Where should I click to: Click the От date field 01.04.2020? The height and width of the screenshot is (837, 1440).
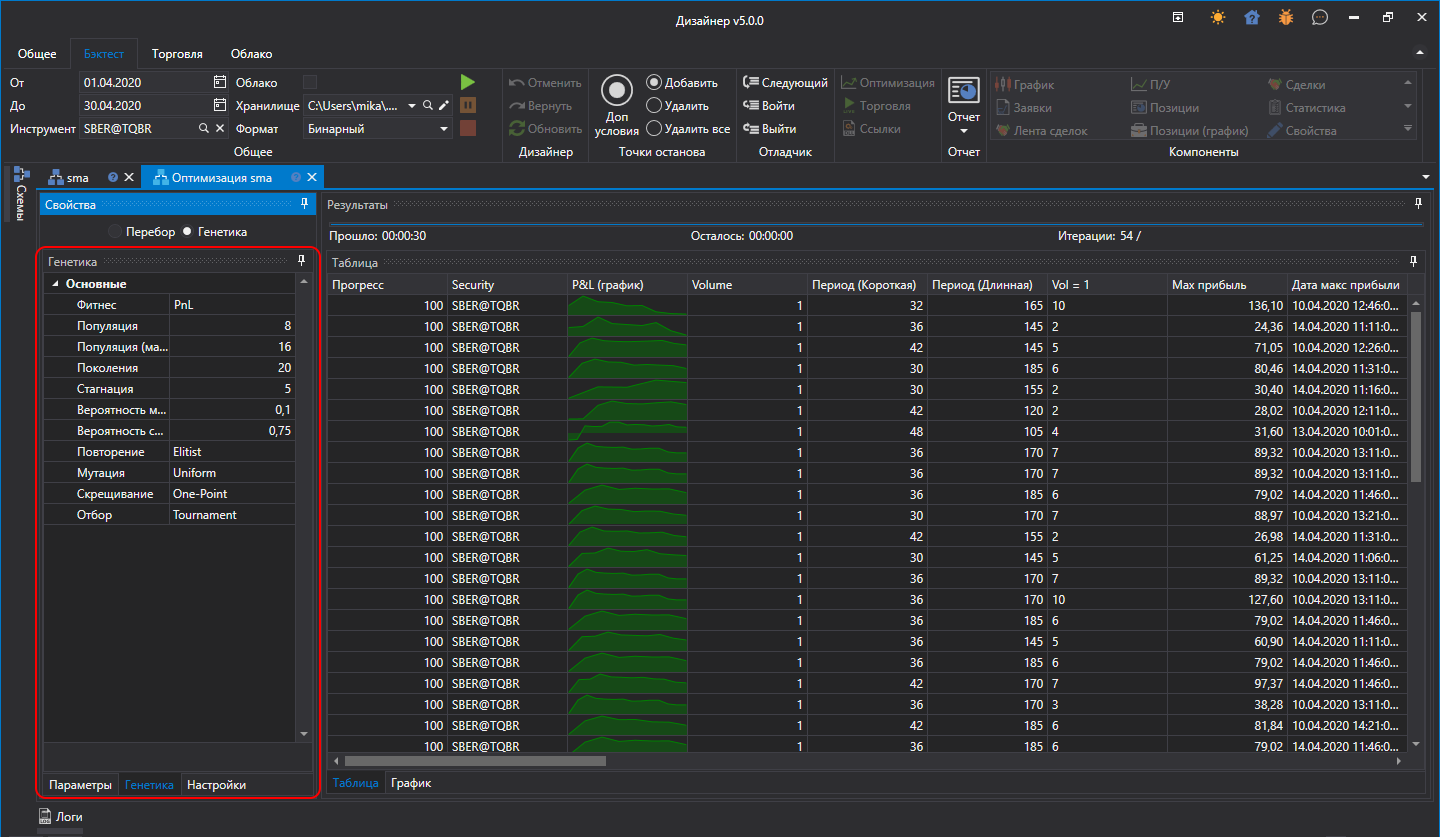point(145,82)
